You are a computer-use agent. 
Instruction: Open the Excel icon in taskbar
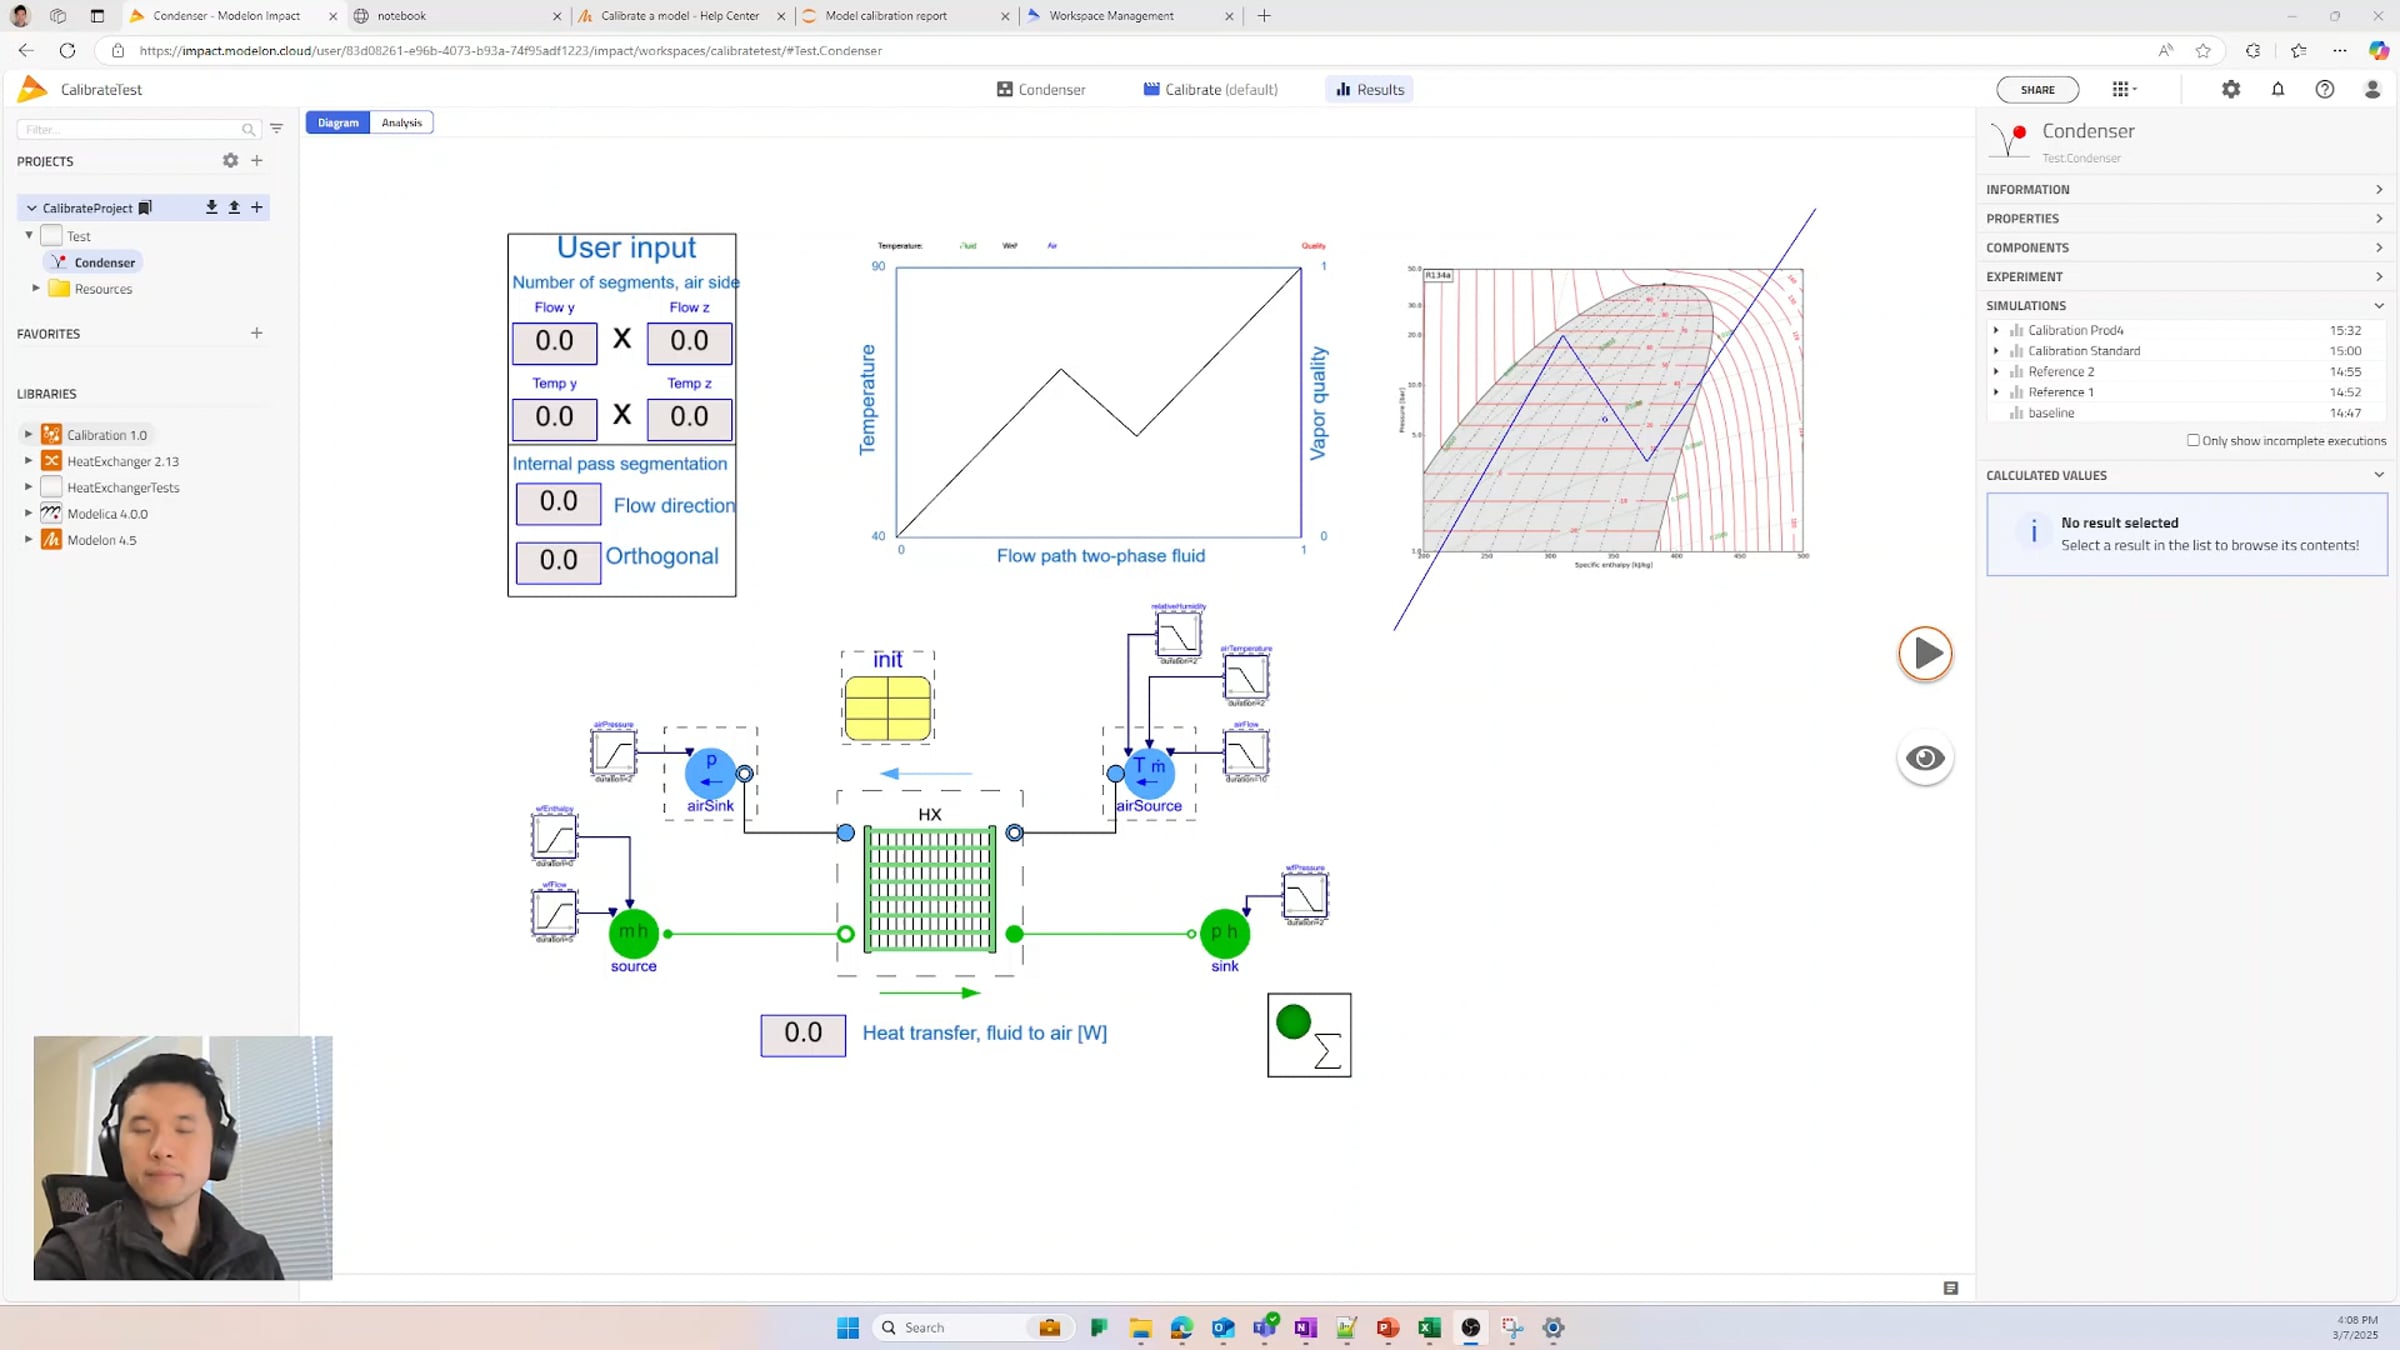coord(1429,1327)
